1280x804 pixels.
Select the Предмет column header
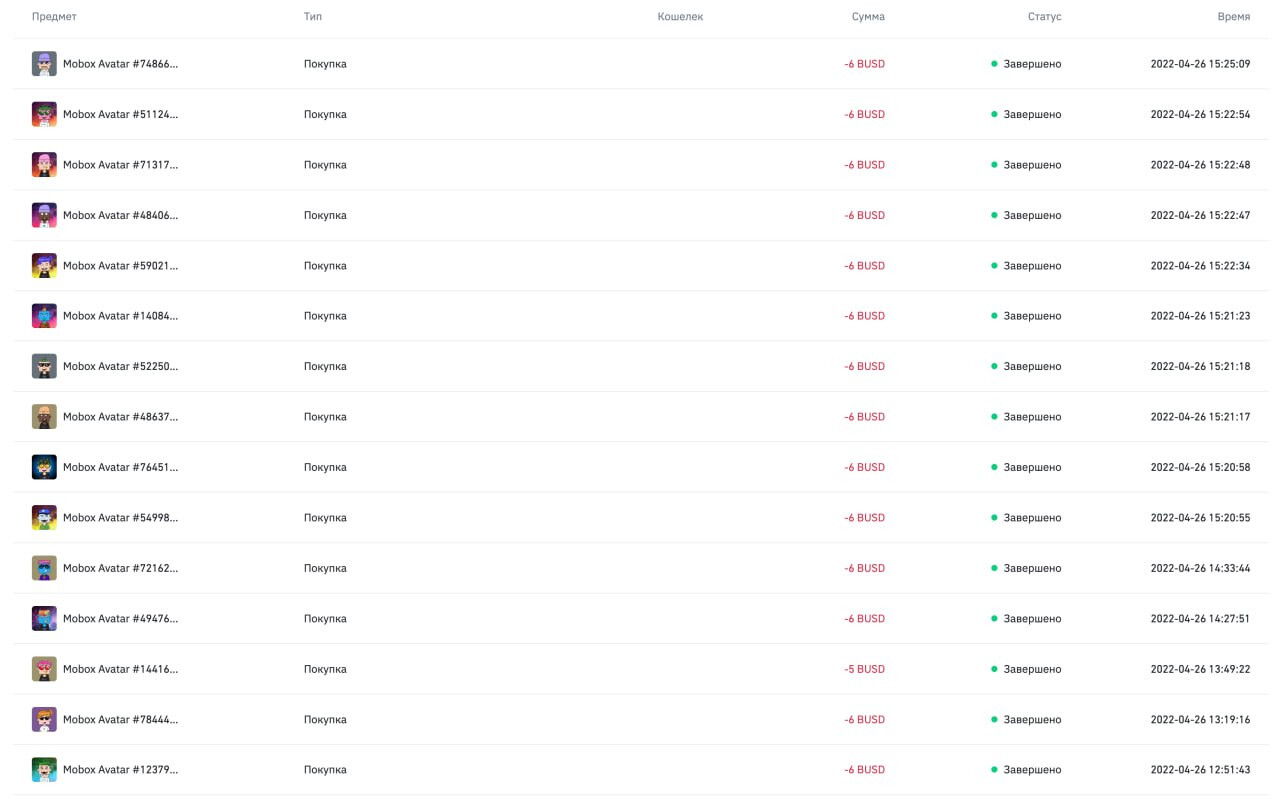(54, 17)
